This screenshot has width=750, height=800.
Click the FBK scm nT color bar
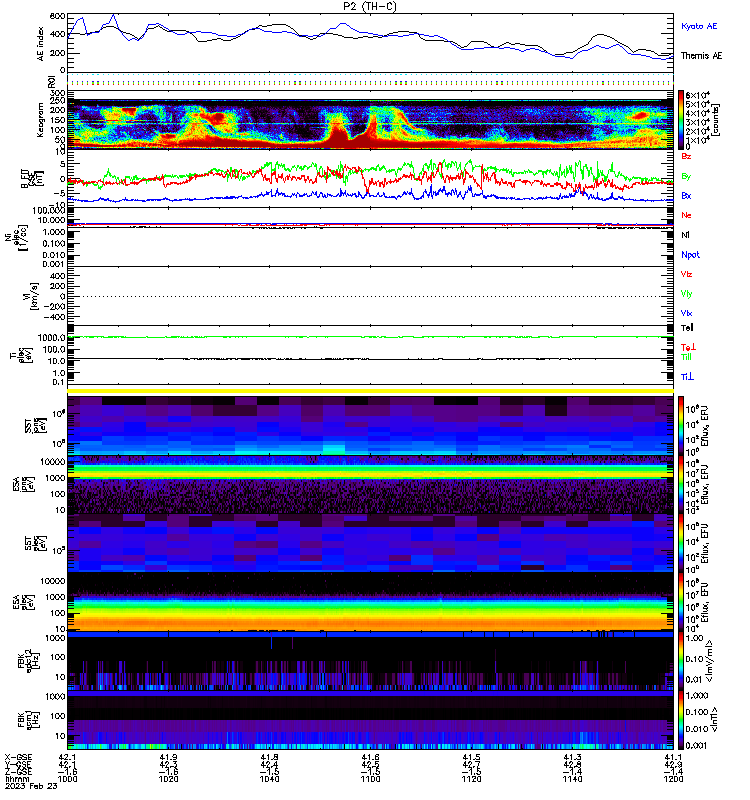681,719
